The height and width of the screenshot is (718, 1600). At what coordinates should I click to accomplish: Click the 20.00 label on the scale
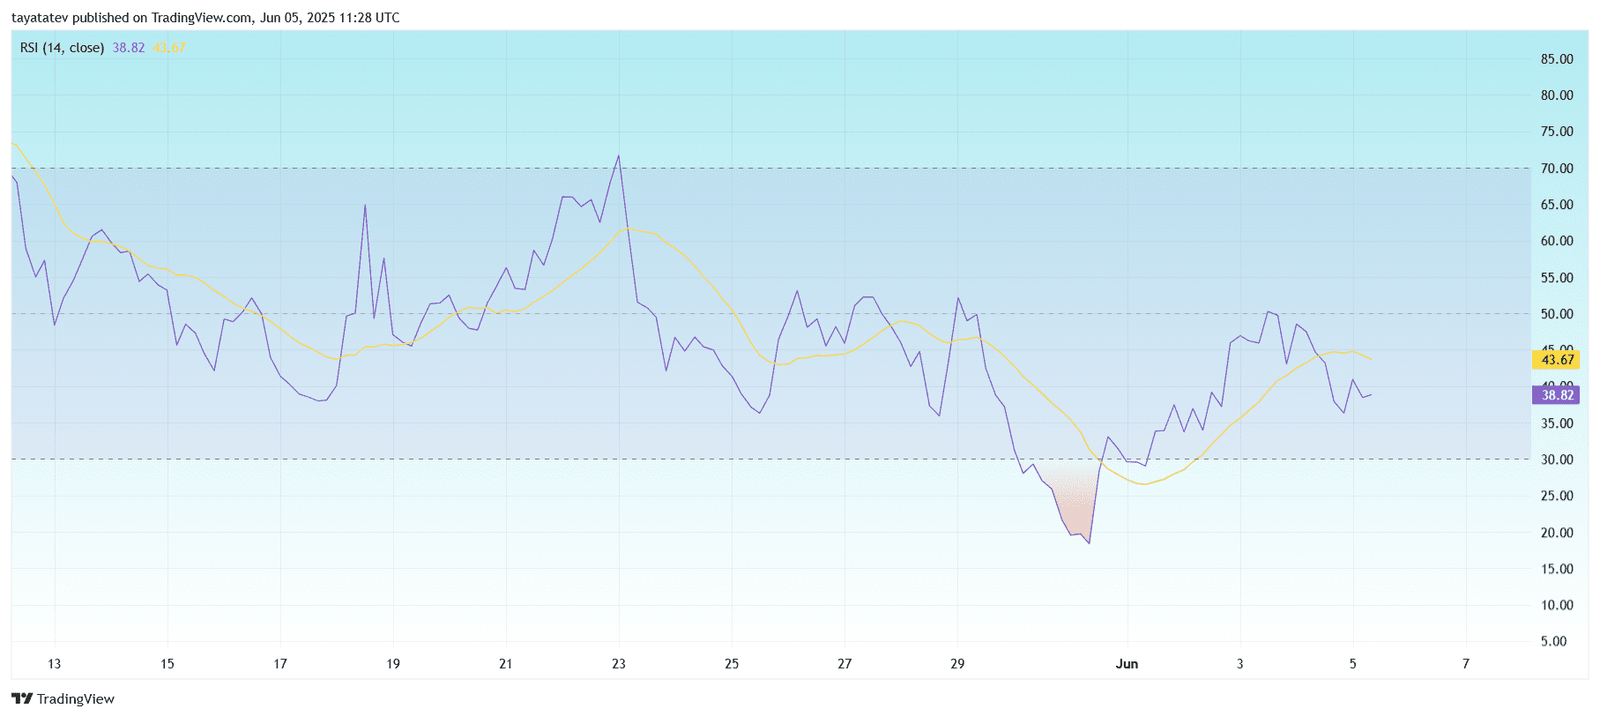[x=1557, y=532]
